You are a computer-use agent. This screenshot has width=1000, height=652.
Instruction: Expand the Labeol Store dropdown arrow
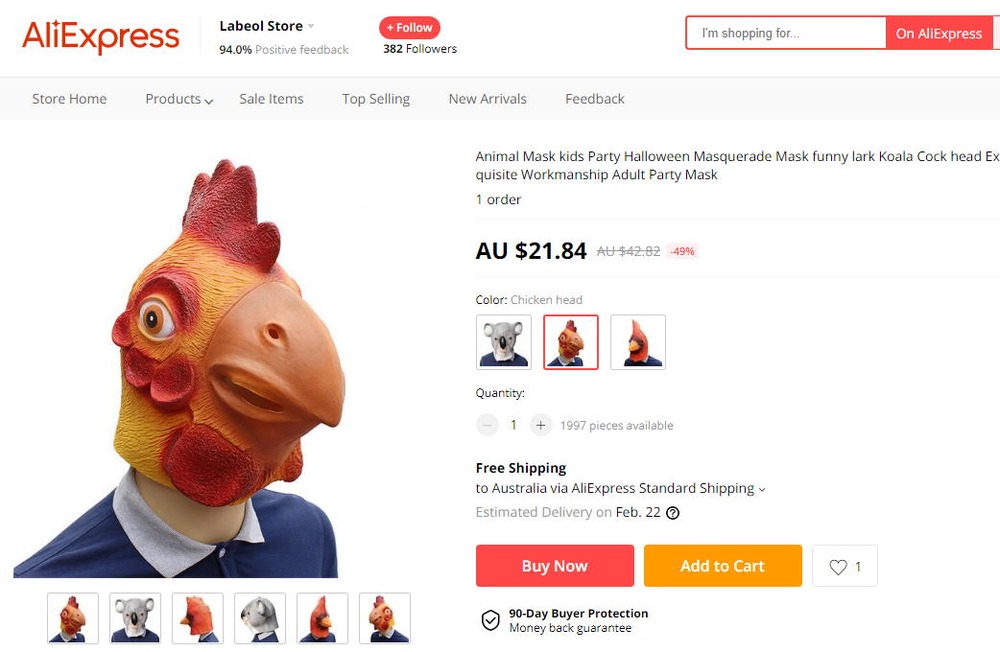(311, 27)
